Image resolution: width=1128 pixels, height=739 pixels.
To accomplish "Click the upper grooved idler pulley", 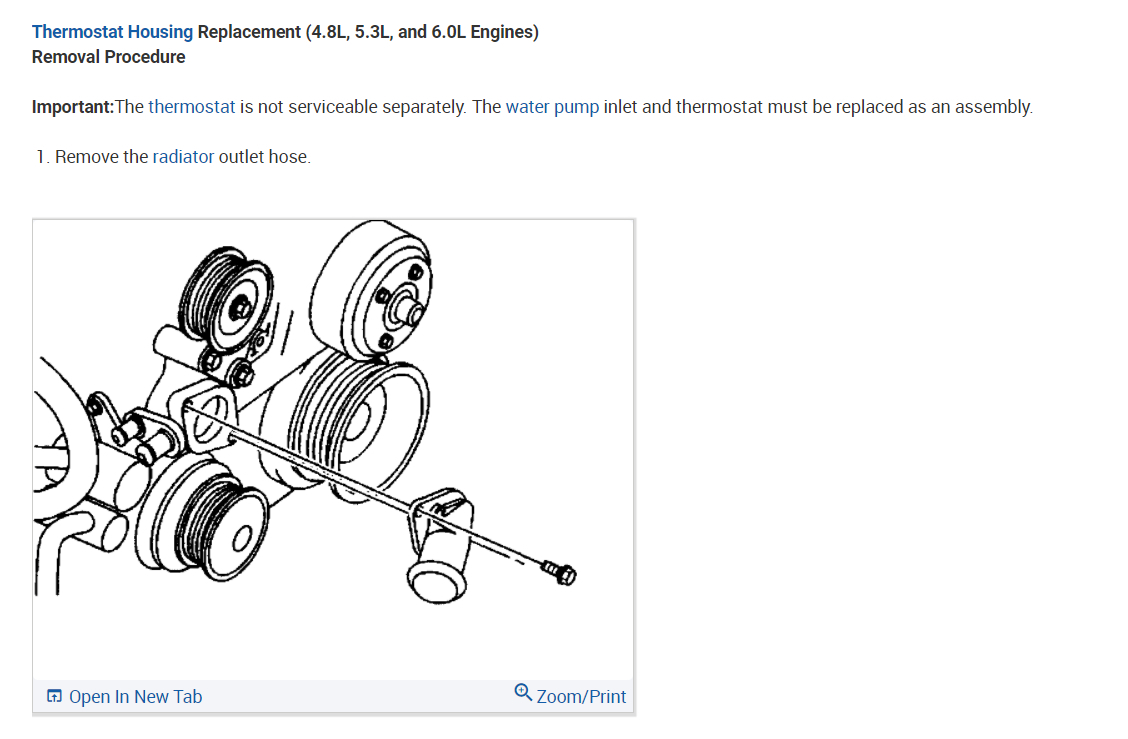I will [x=225, y=299].
